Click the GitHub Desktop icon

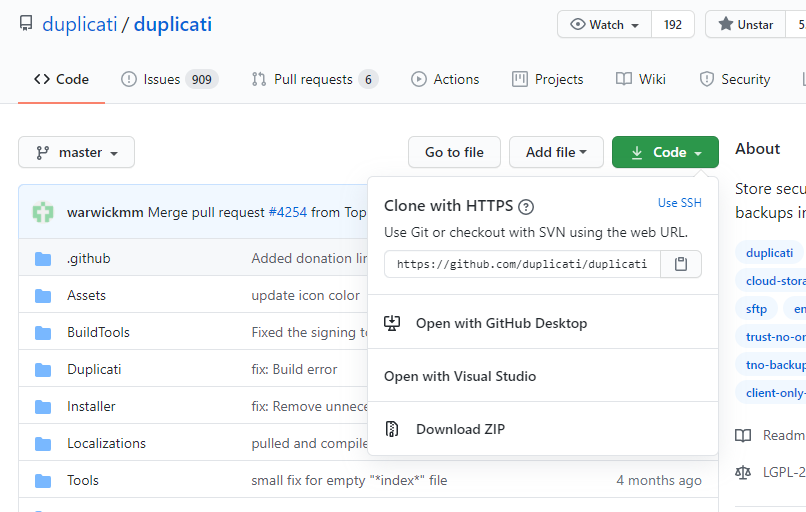(392, 323)
